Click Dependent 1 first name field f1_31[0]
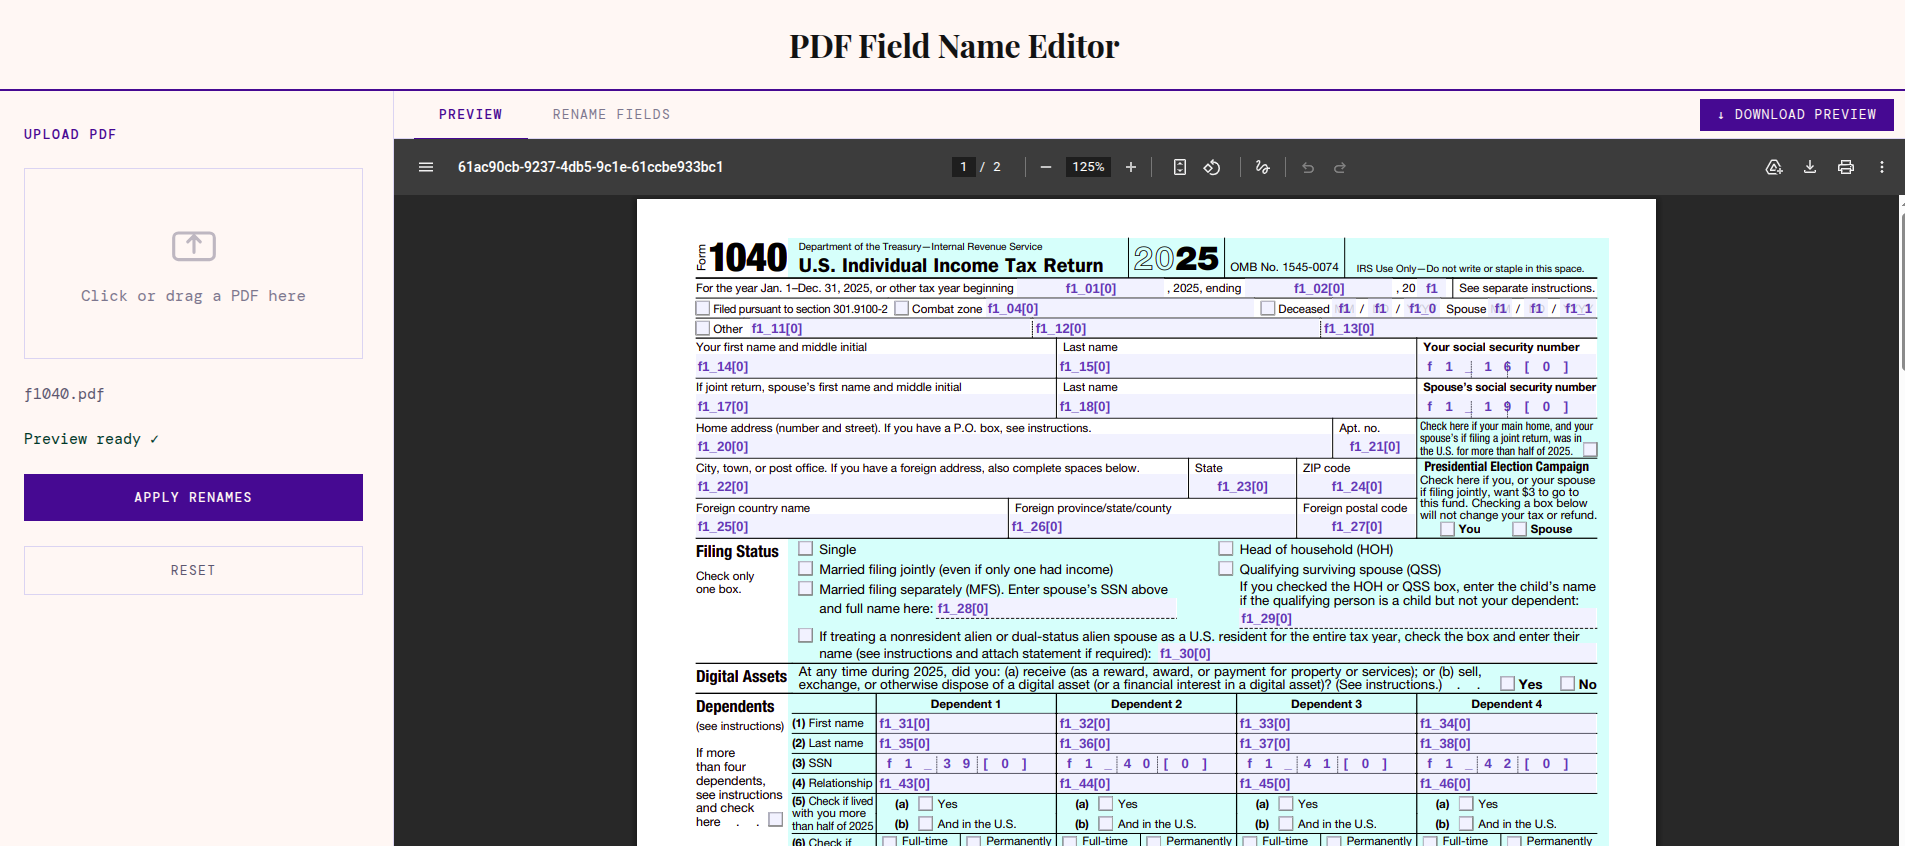 966,724
